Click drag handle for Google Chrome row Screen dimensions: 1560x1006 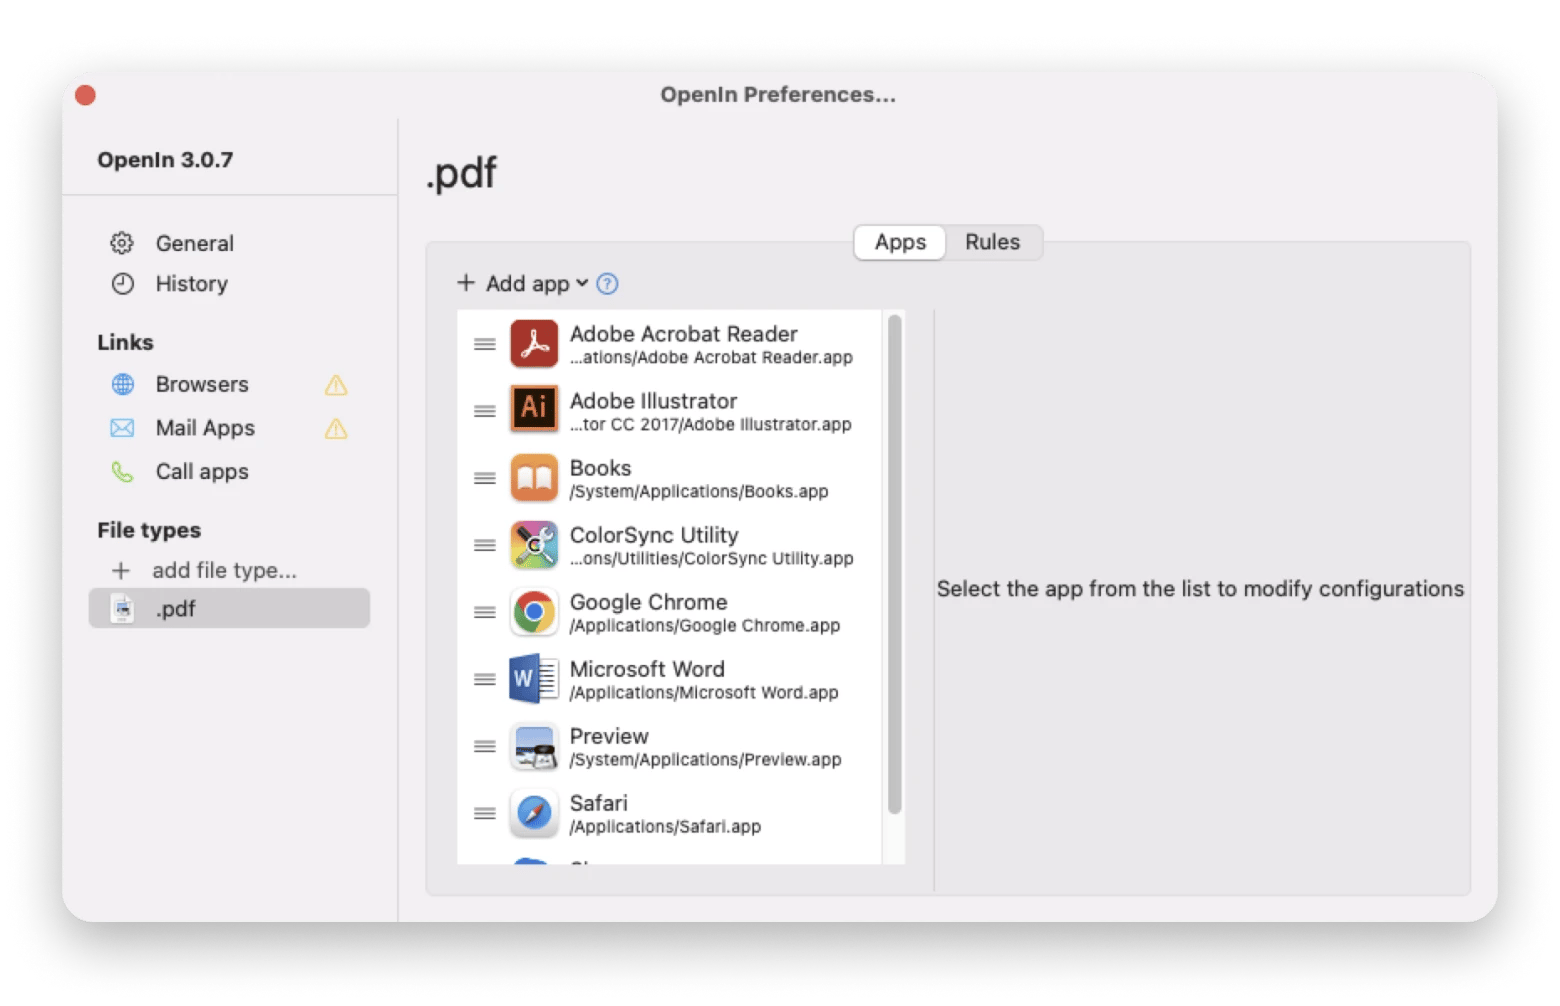(x=485, y=612)
